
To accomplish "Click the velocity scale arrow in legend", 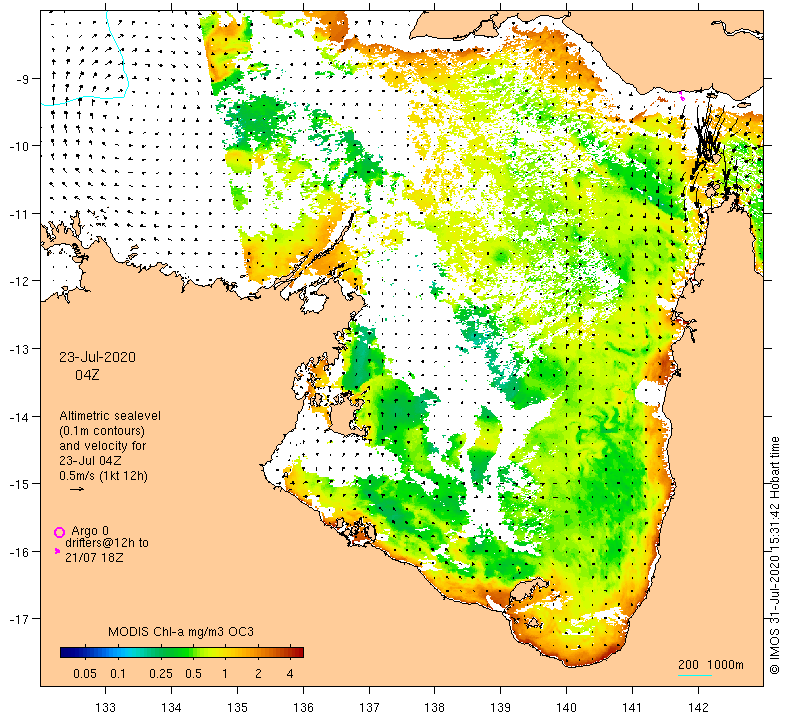I will point(77,489).
